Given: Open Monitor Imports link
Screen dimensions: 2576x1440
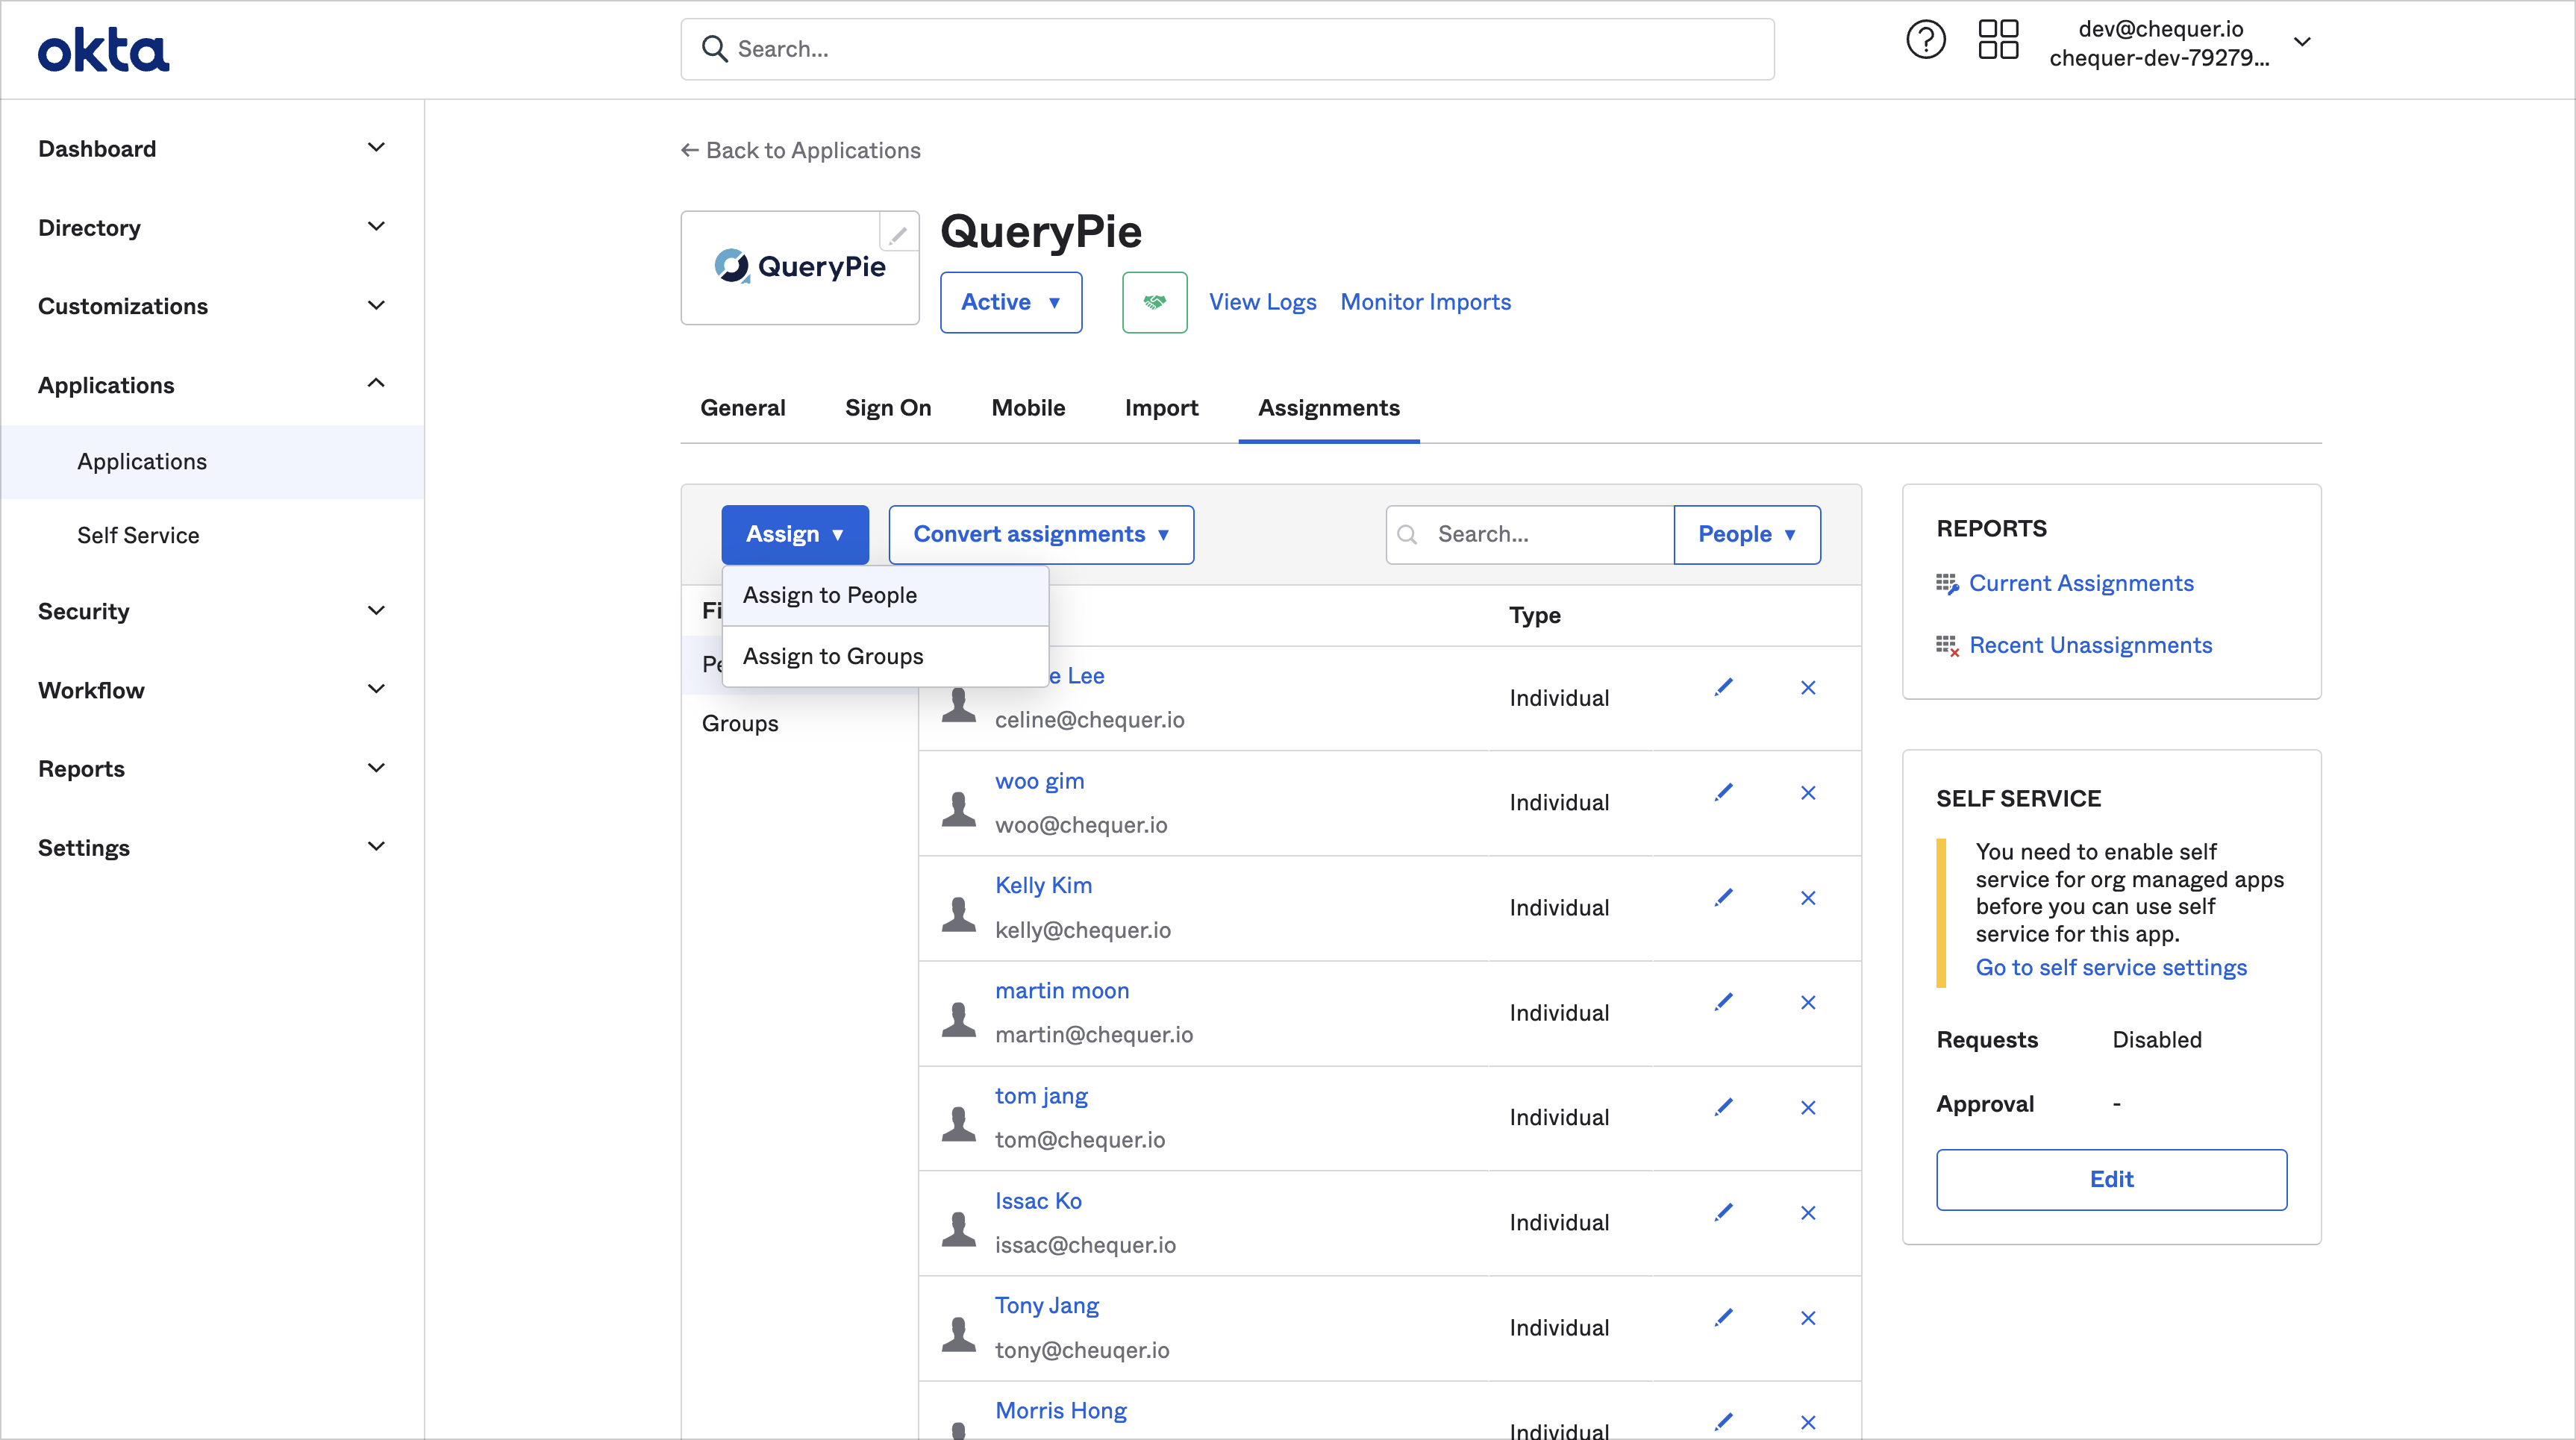Looking at the screenshot, I should click(x=1425, y=302).
